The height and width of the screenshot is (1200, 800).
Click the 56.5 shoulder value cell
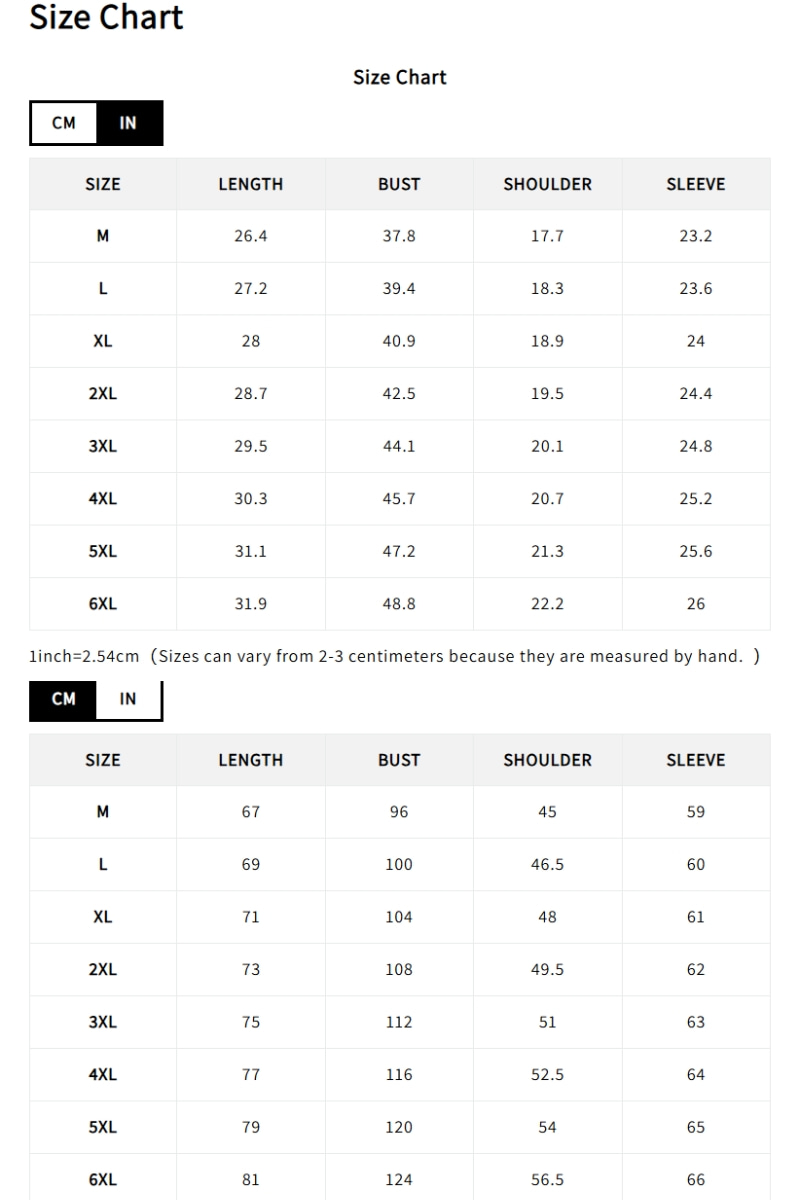(547, 1180)
